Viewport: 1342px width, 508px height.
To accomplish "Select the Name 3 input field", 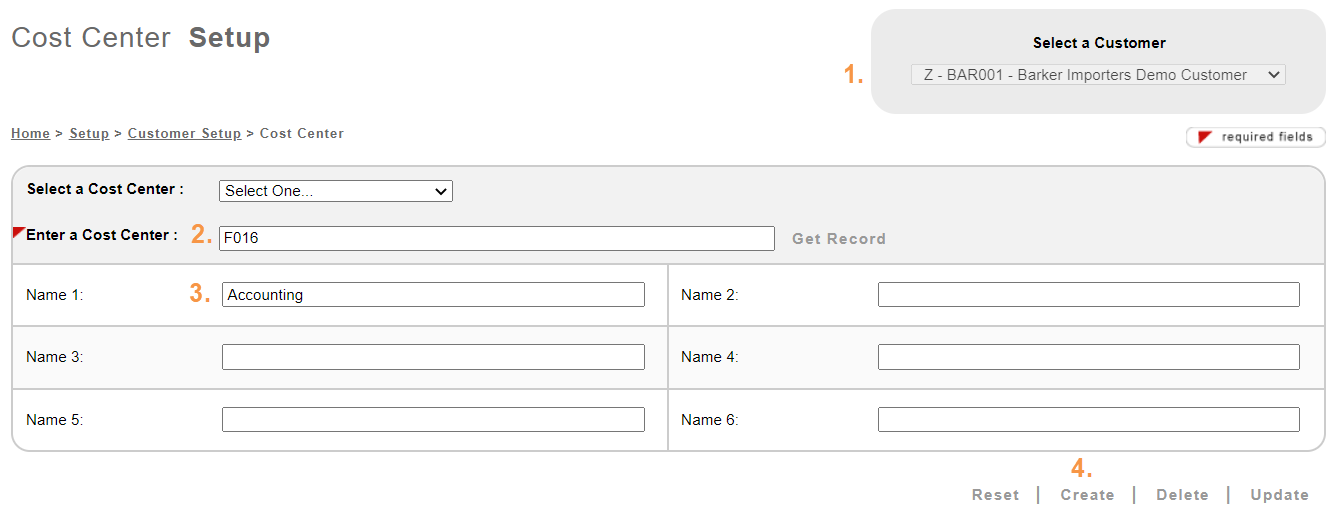I will [433, 357].
